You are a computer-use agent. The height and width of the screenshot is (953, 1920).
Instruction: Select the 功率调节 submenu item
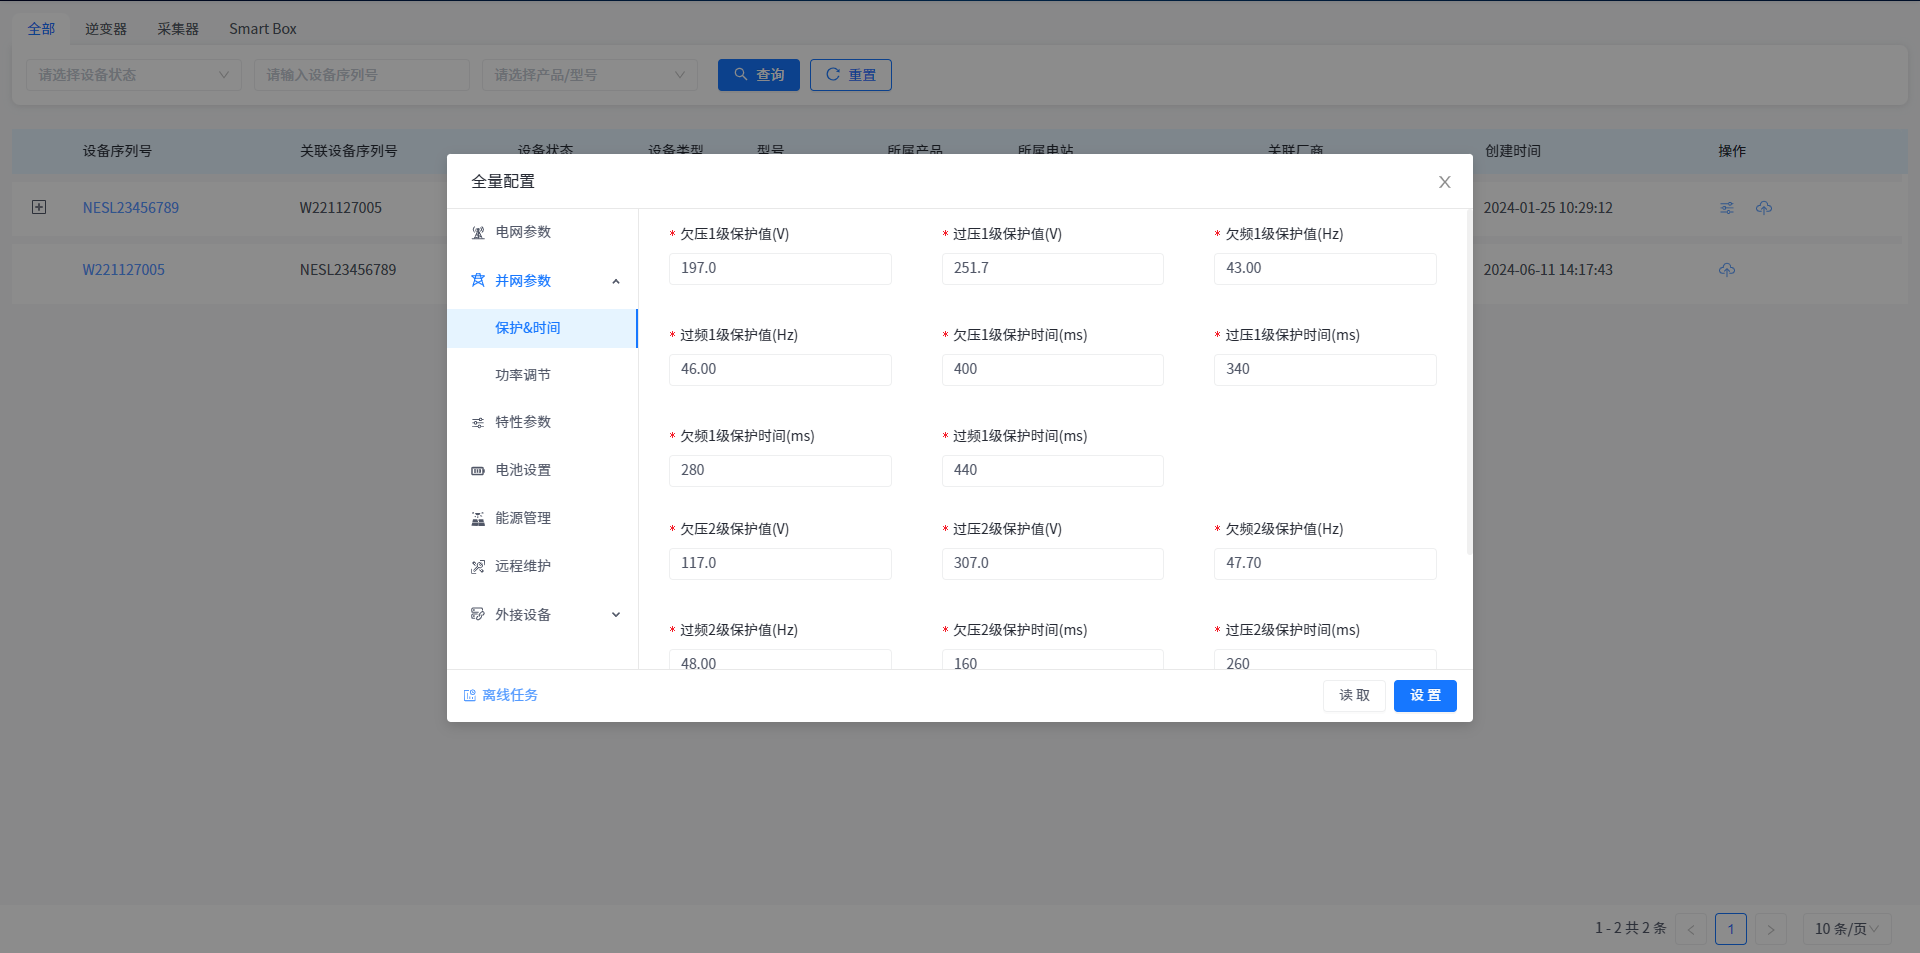[523, 375]
